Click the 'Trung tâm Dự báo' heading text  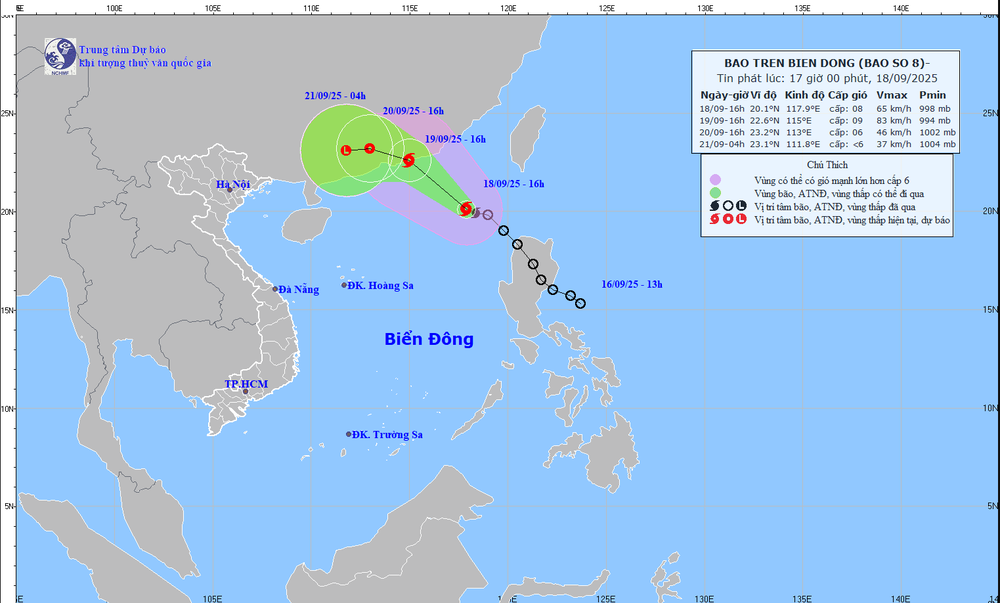pos(122,50)
